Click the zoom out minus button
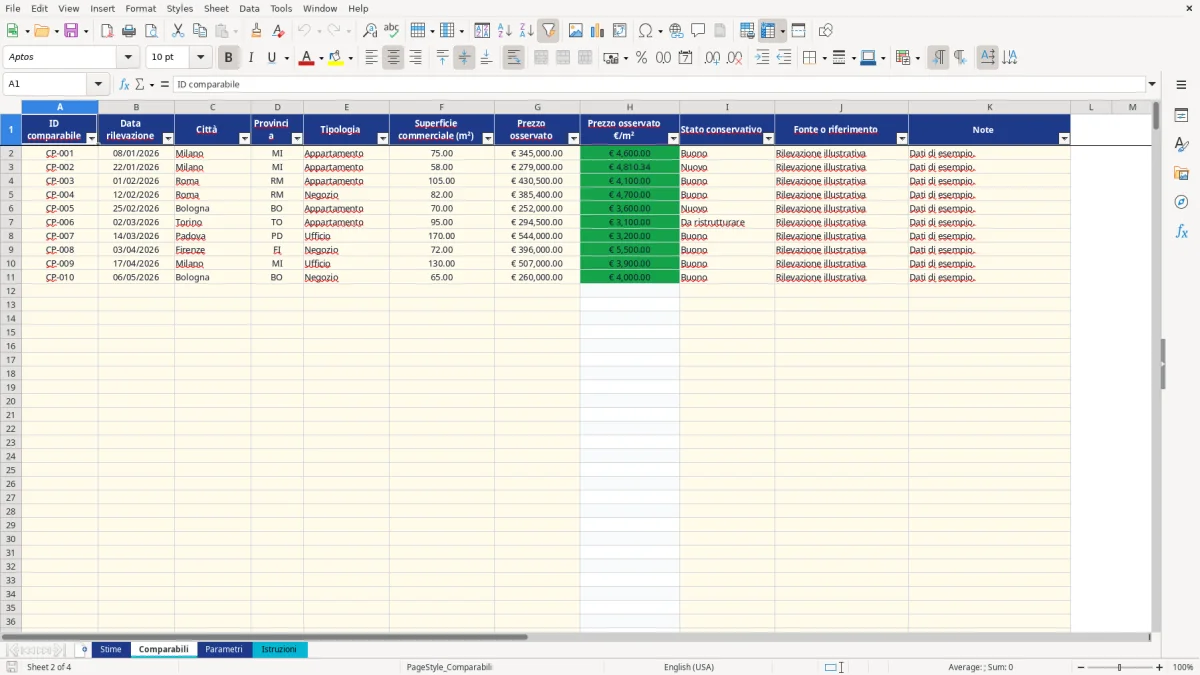Image resolution: width=1200 pixels, height=675 pixels. (x=1079, y=667)
